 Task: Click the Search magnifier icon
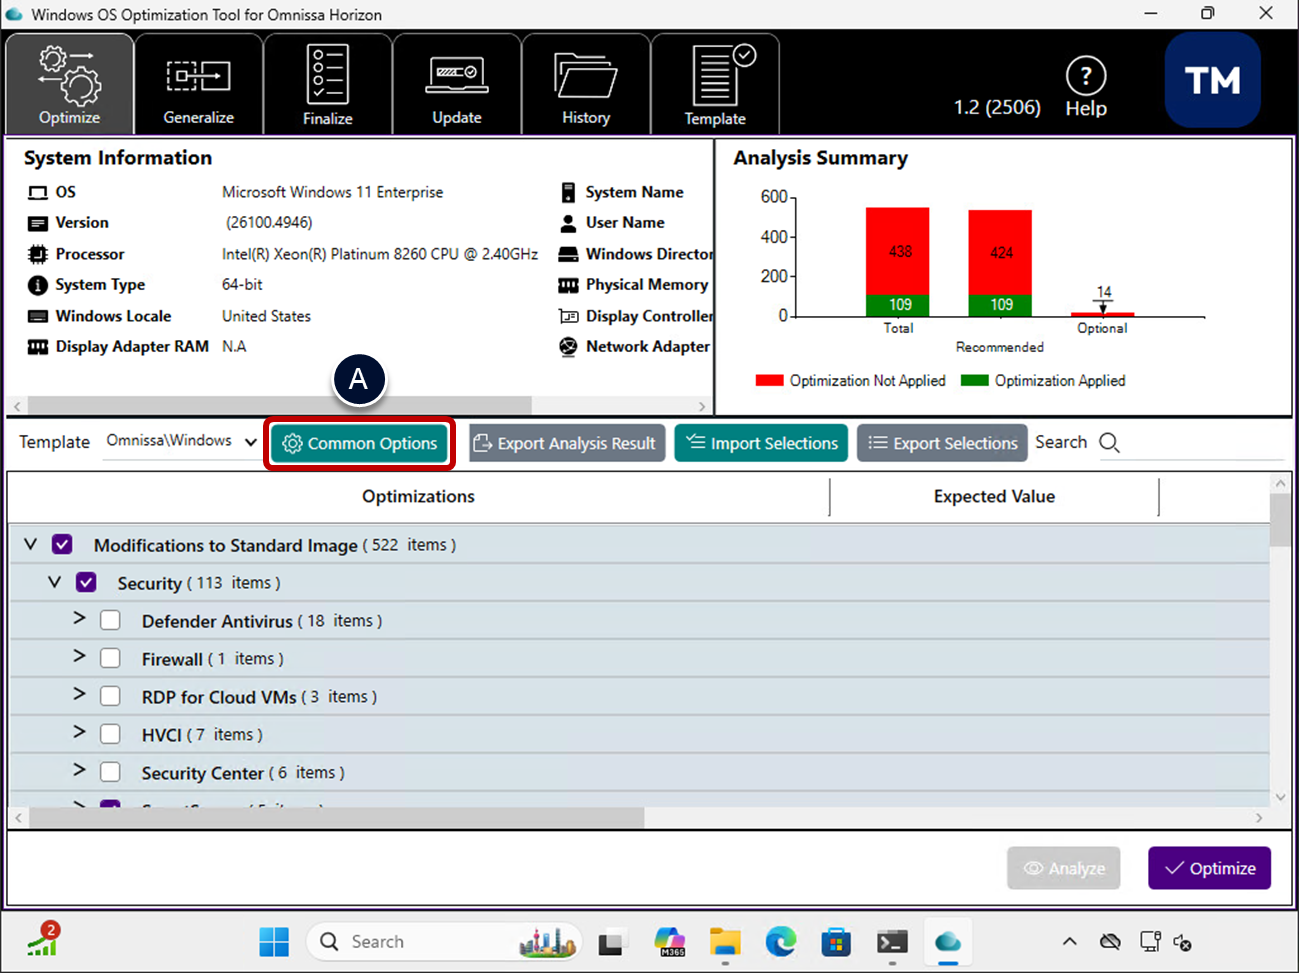(x=1109, y=443)
